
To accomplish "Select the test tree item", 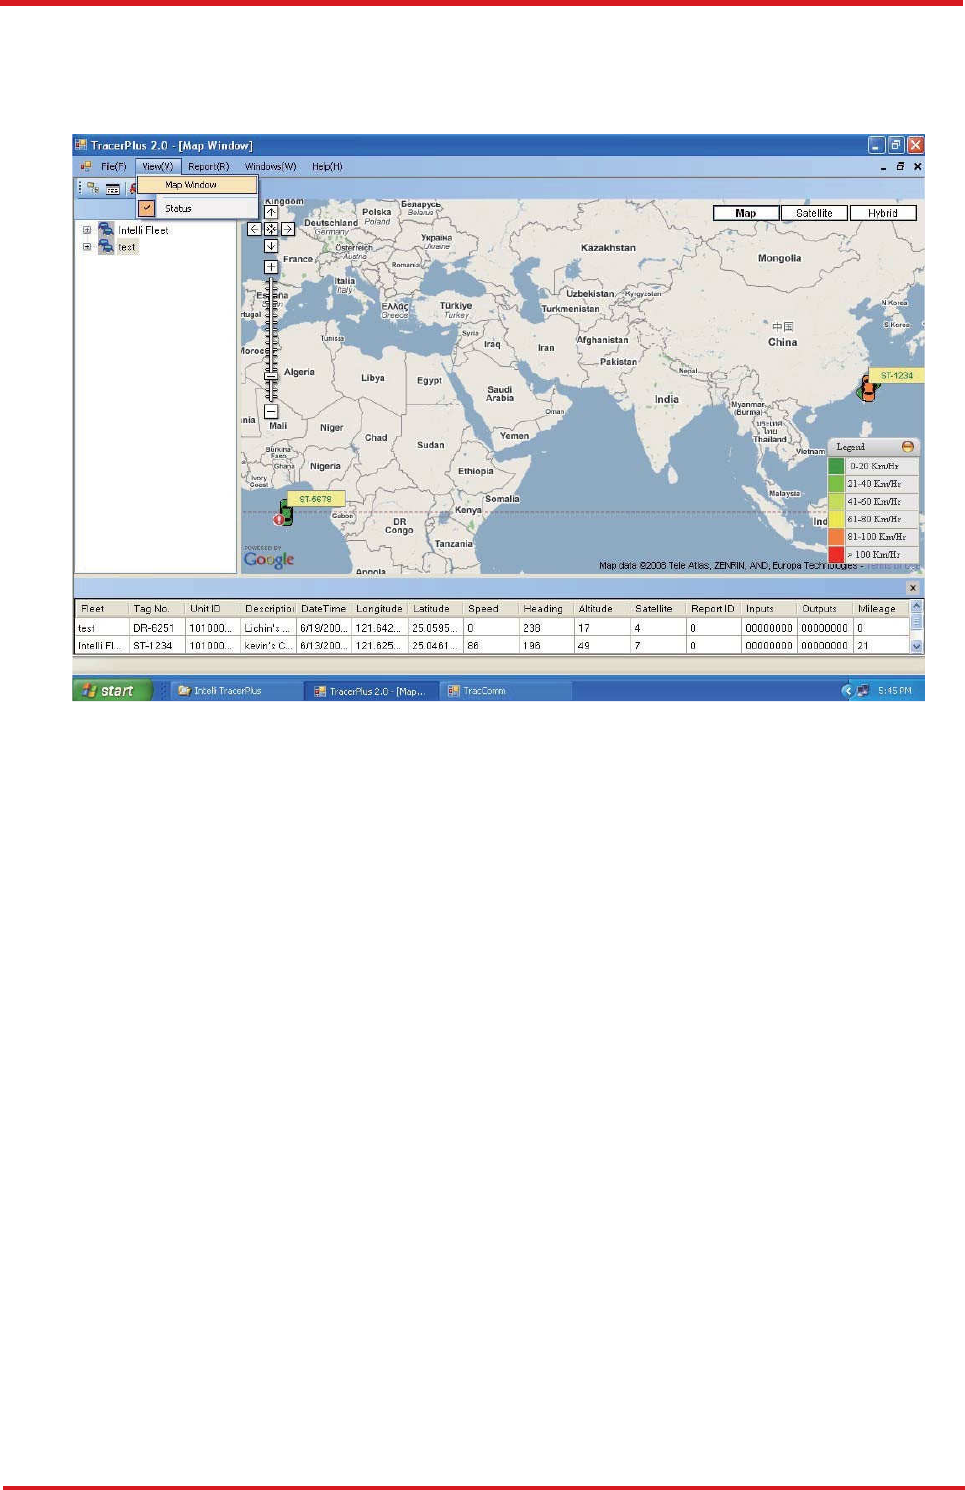I will click(126, 247).
